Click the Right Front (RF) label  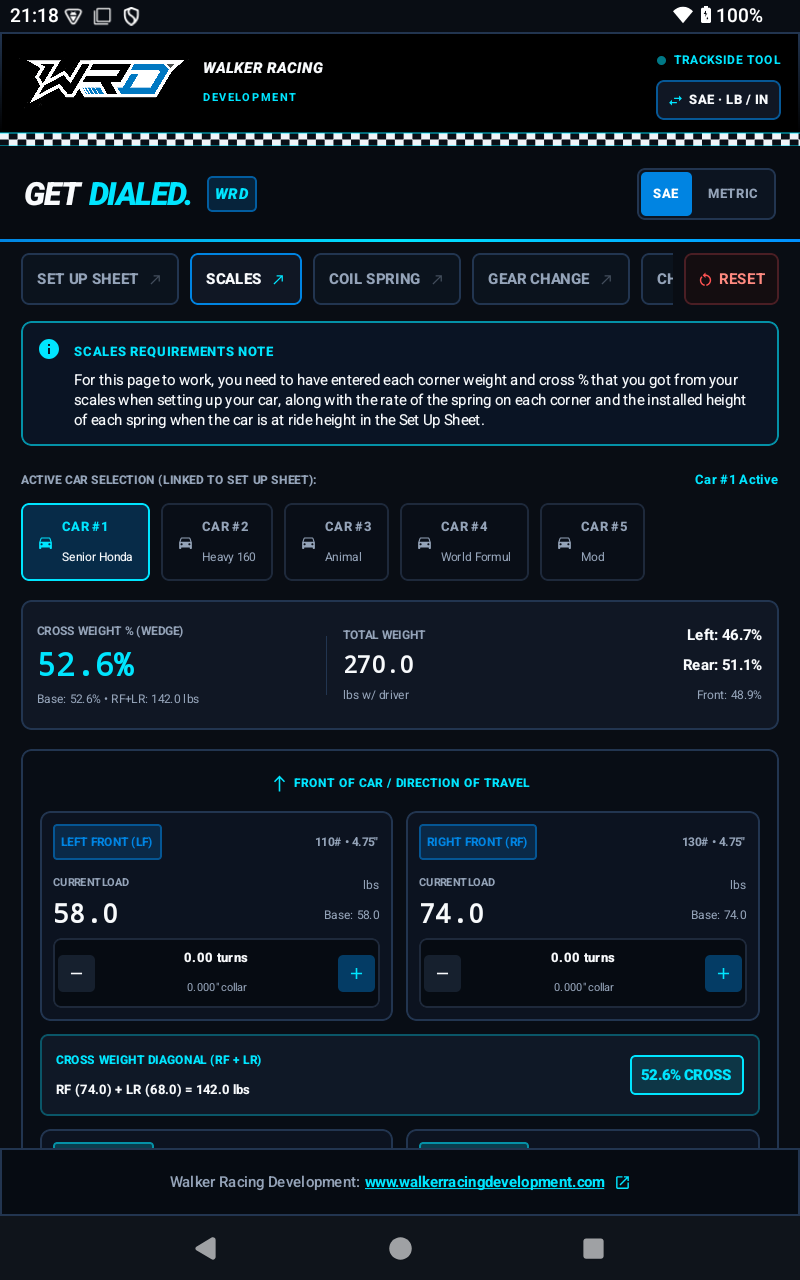477,842
